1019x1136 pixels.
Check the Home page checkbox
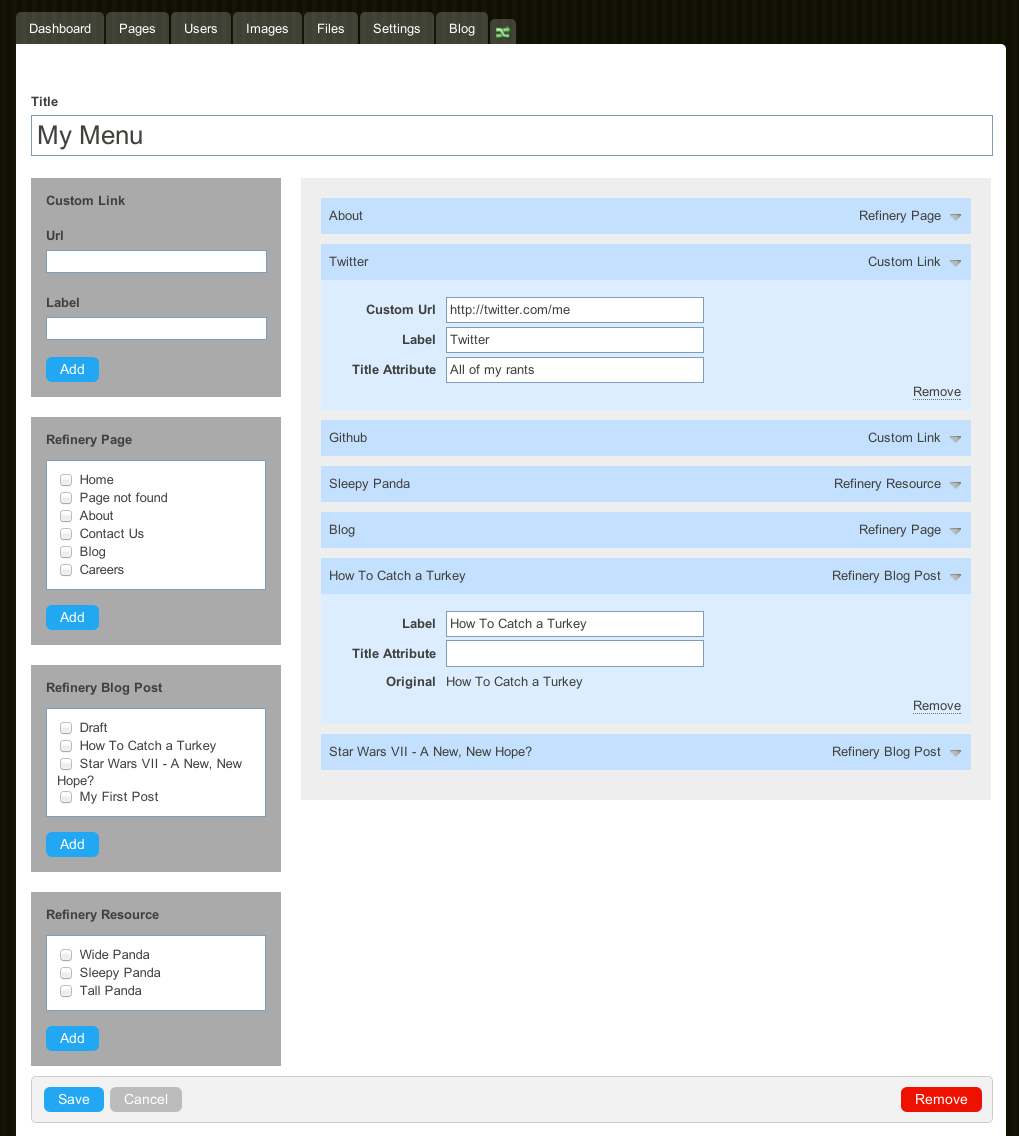[66, 480]
